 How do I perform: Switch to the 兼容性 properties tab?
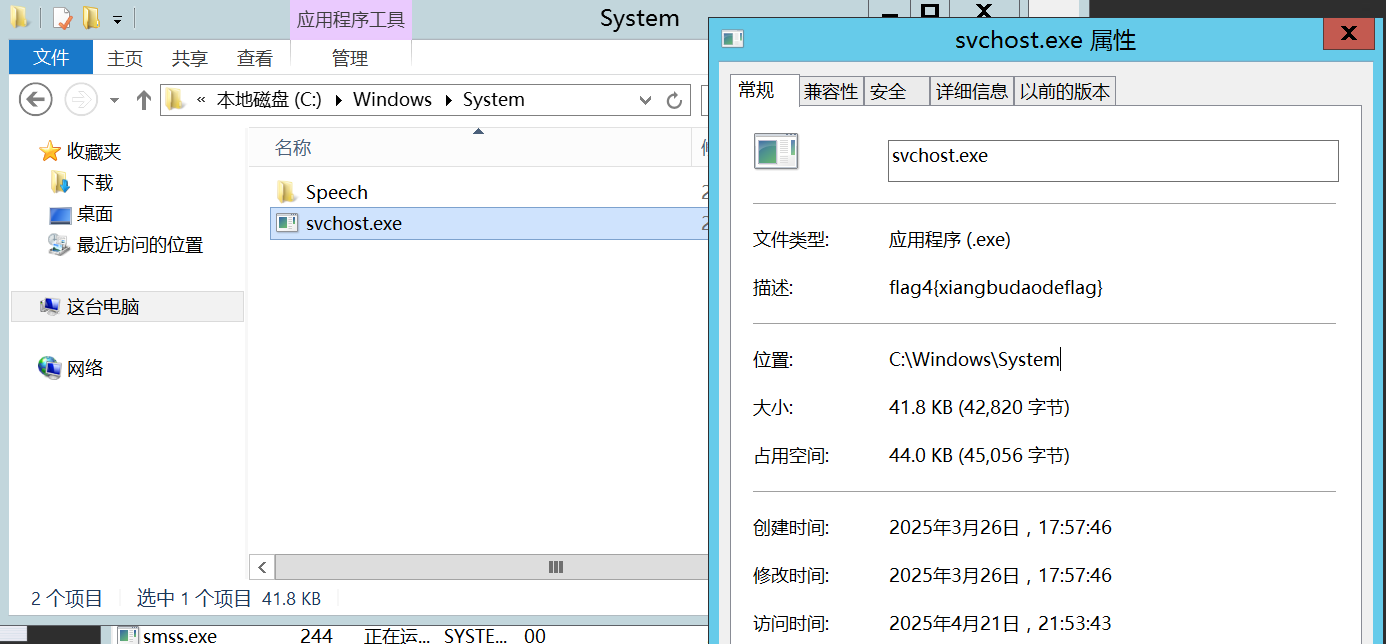click(831, 92)
